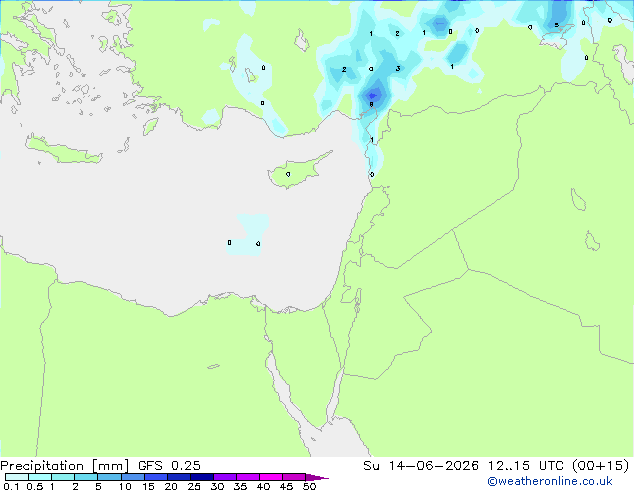Click the '0.1' legend scale label

(x=11, y=486)
